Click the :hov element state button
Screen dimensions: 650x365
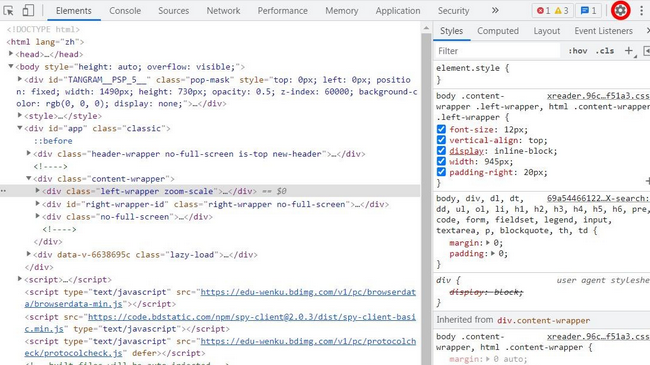click(577, 51)
